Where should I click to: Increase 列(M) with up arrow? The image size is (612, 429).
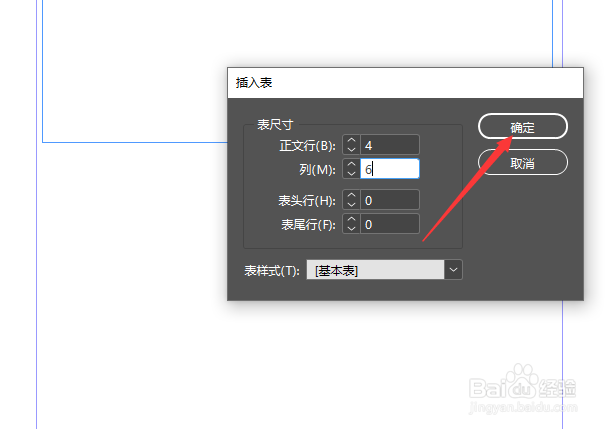[x=351, y=164]
